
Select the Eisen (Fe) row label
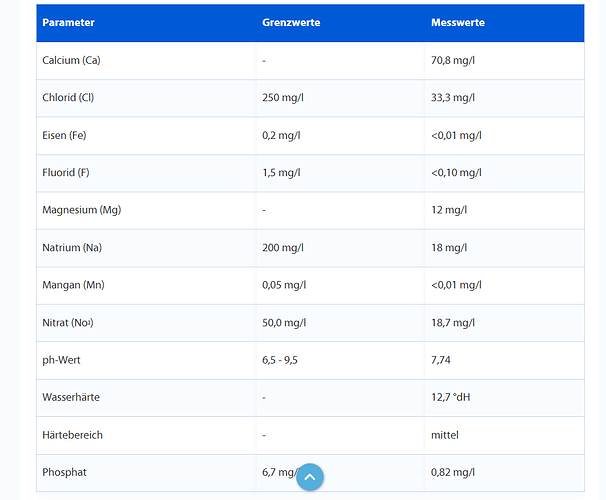[64, 135]
